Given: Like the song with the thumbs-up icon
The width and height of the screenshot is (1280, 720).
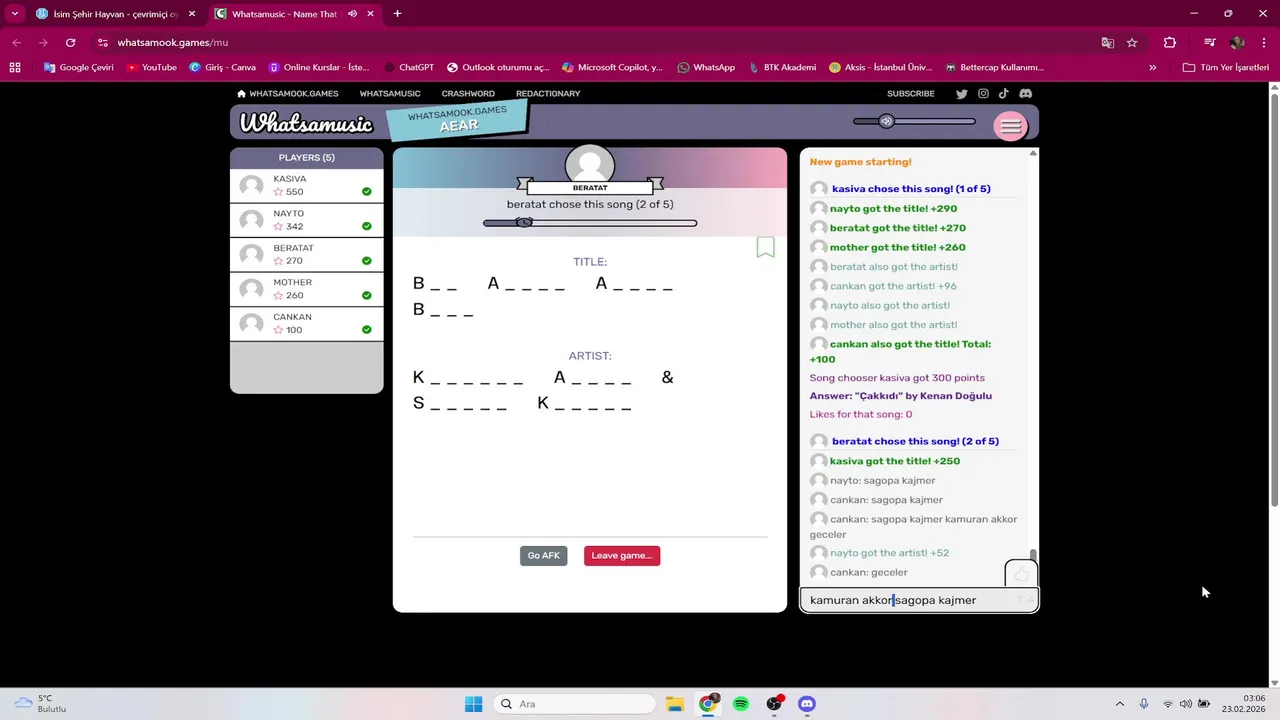Looking at the screenshot, I should tap(1021, 574).
